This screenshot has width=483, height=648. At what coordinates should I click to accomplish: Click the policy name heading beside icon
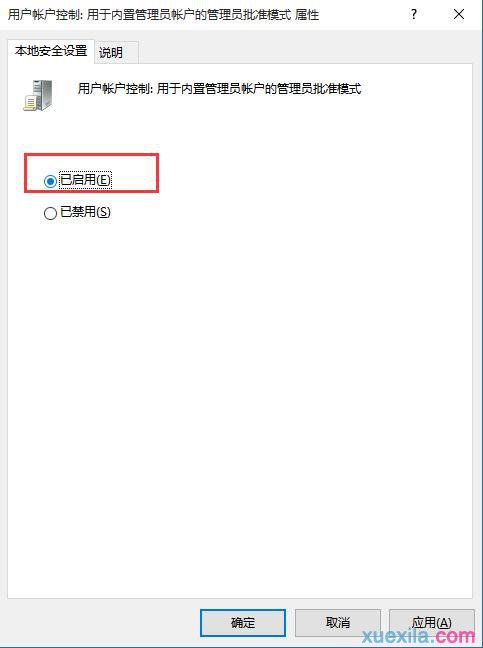pos(219,88)
